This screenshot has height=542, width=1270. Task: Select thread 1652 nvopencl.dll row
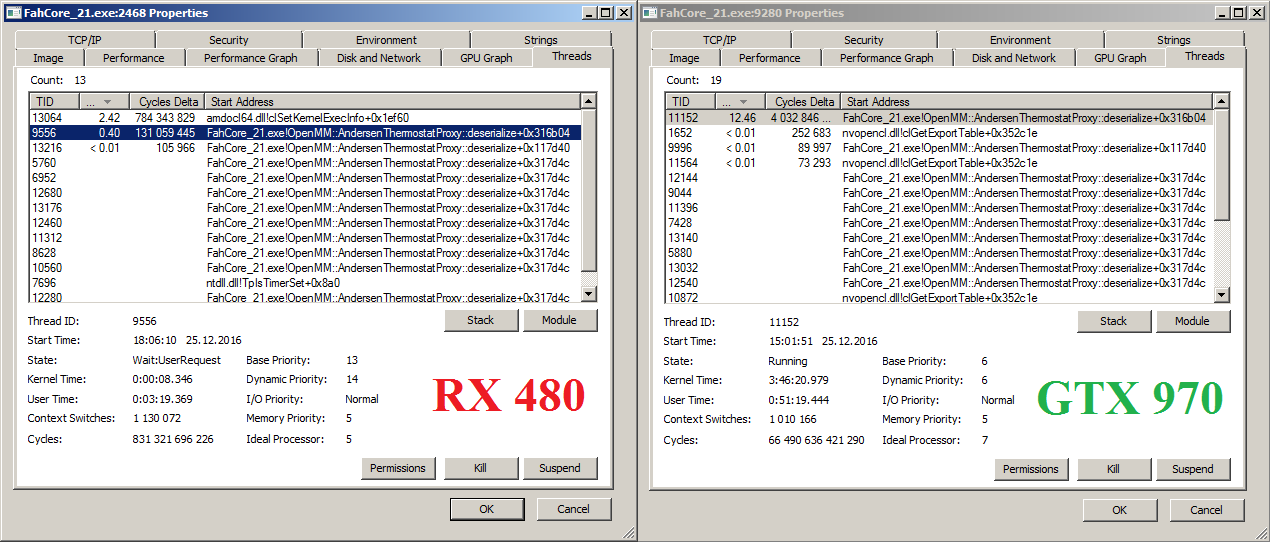pyautogui.click(x=939, y=132)
